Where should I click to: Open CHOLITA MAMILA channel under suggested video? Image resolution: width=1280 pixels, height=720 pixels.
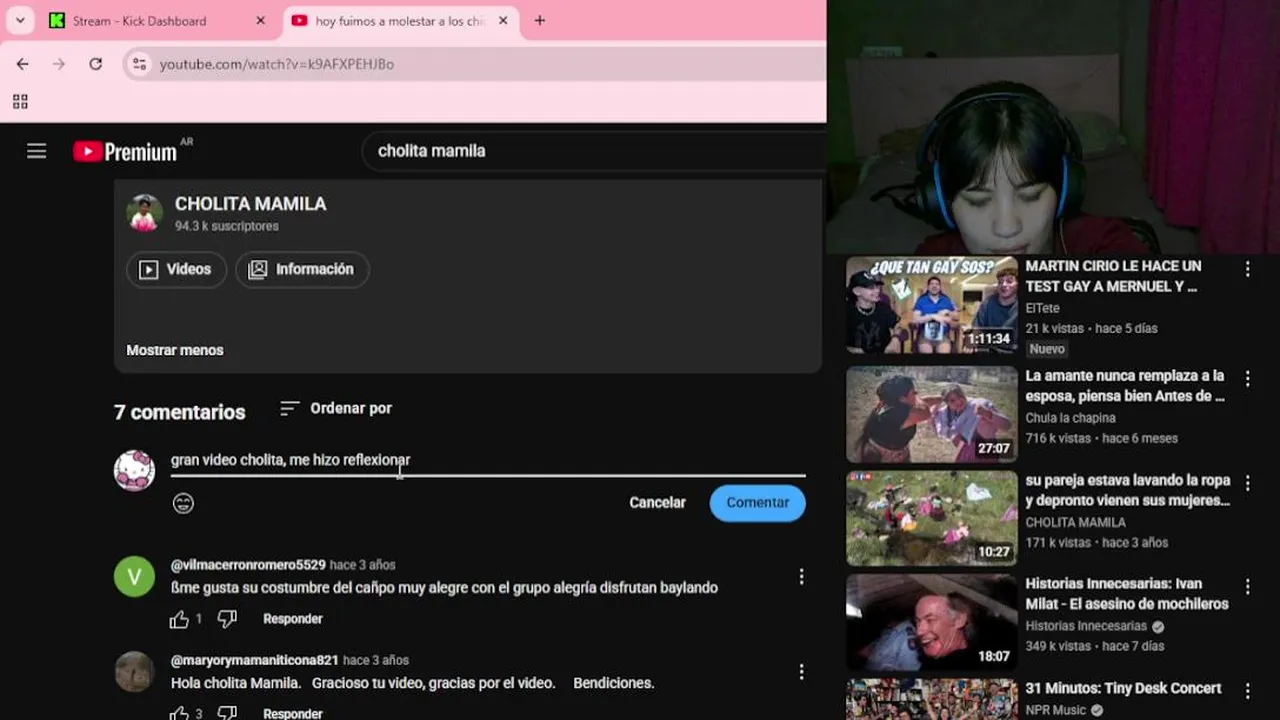(1075, 522)
